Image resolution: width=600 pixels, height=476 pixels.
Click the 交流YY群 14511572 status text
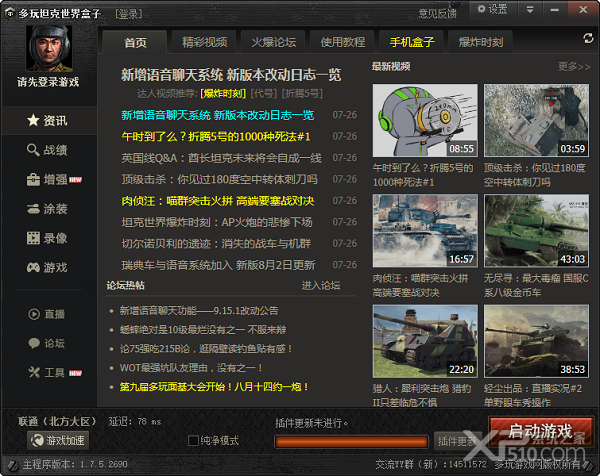pos(431,464)
